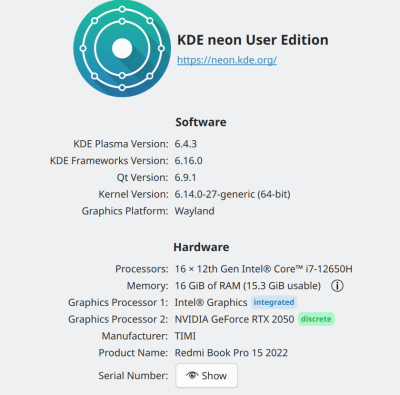Select the Qt version value 6.9.1
The image size is (400, 395).
185,177
